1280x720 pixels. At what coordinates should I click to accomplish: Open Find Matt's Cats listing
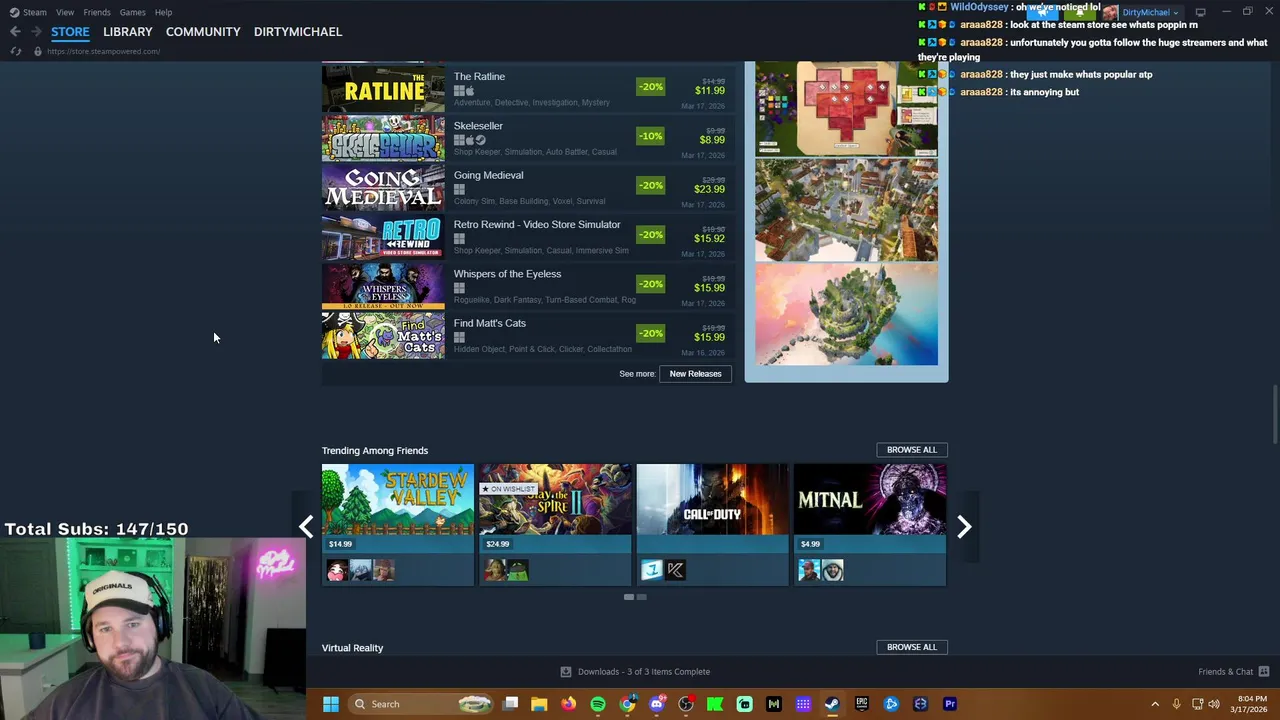[x=529, y=335]
